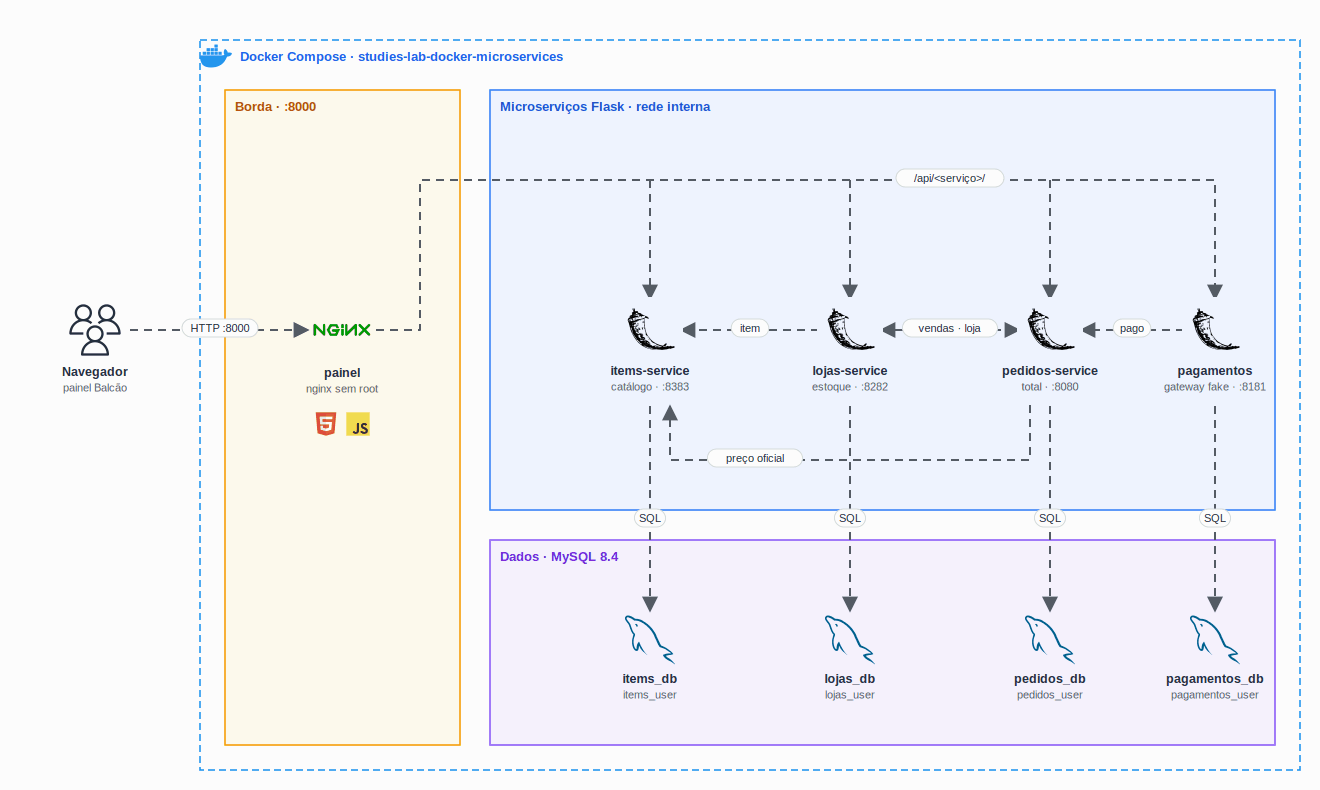The width and height of the screenshot is (1320, 790).
Task: Click the 'painel' node name
Action: click(x=342, y=372)
